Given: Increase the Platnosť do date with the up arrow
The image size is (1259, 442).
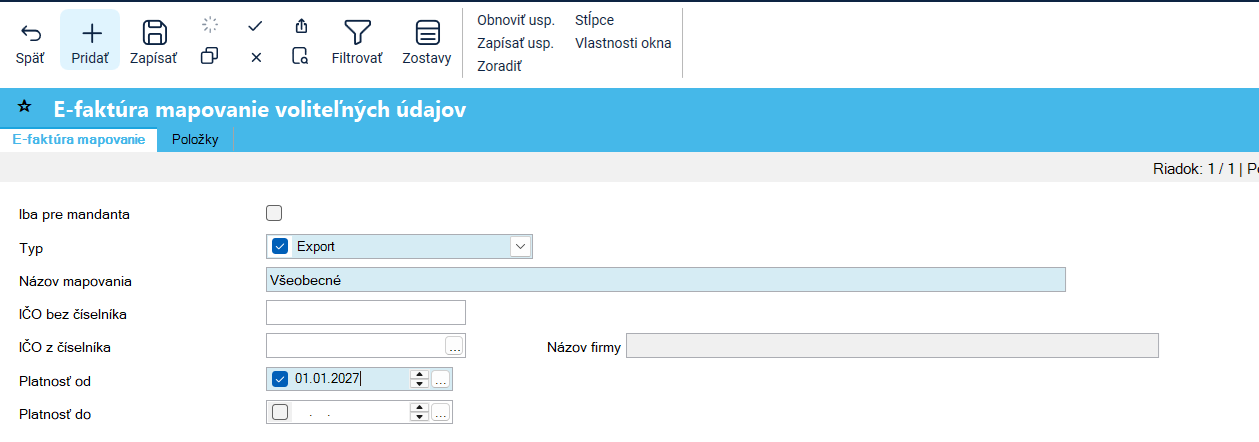Looking at the screenshot, I should point(419,408).
